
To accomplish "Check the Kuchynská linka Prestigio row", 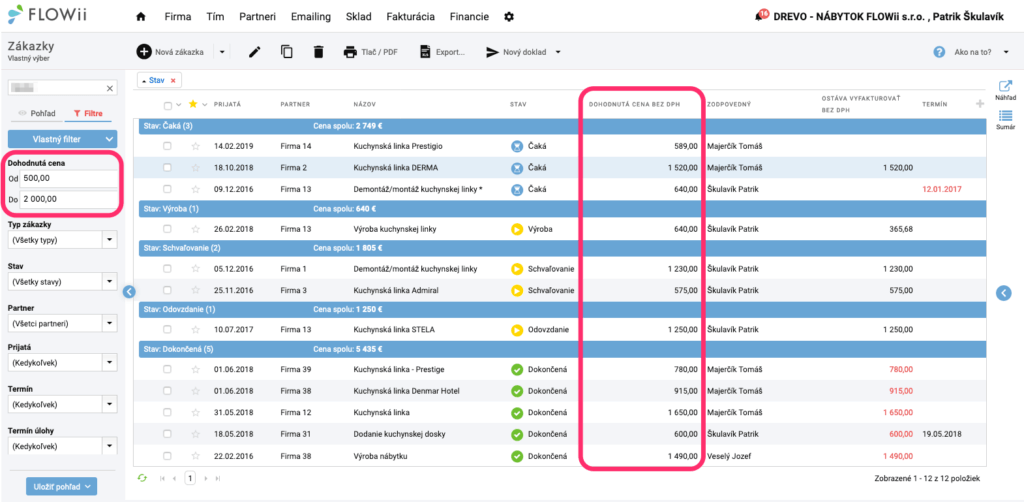I will tap(168, 146).
